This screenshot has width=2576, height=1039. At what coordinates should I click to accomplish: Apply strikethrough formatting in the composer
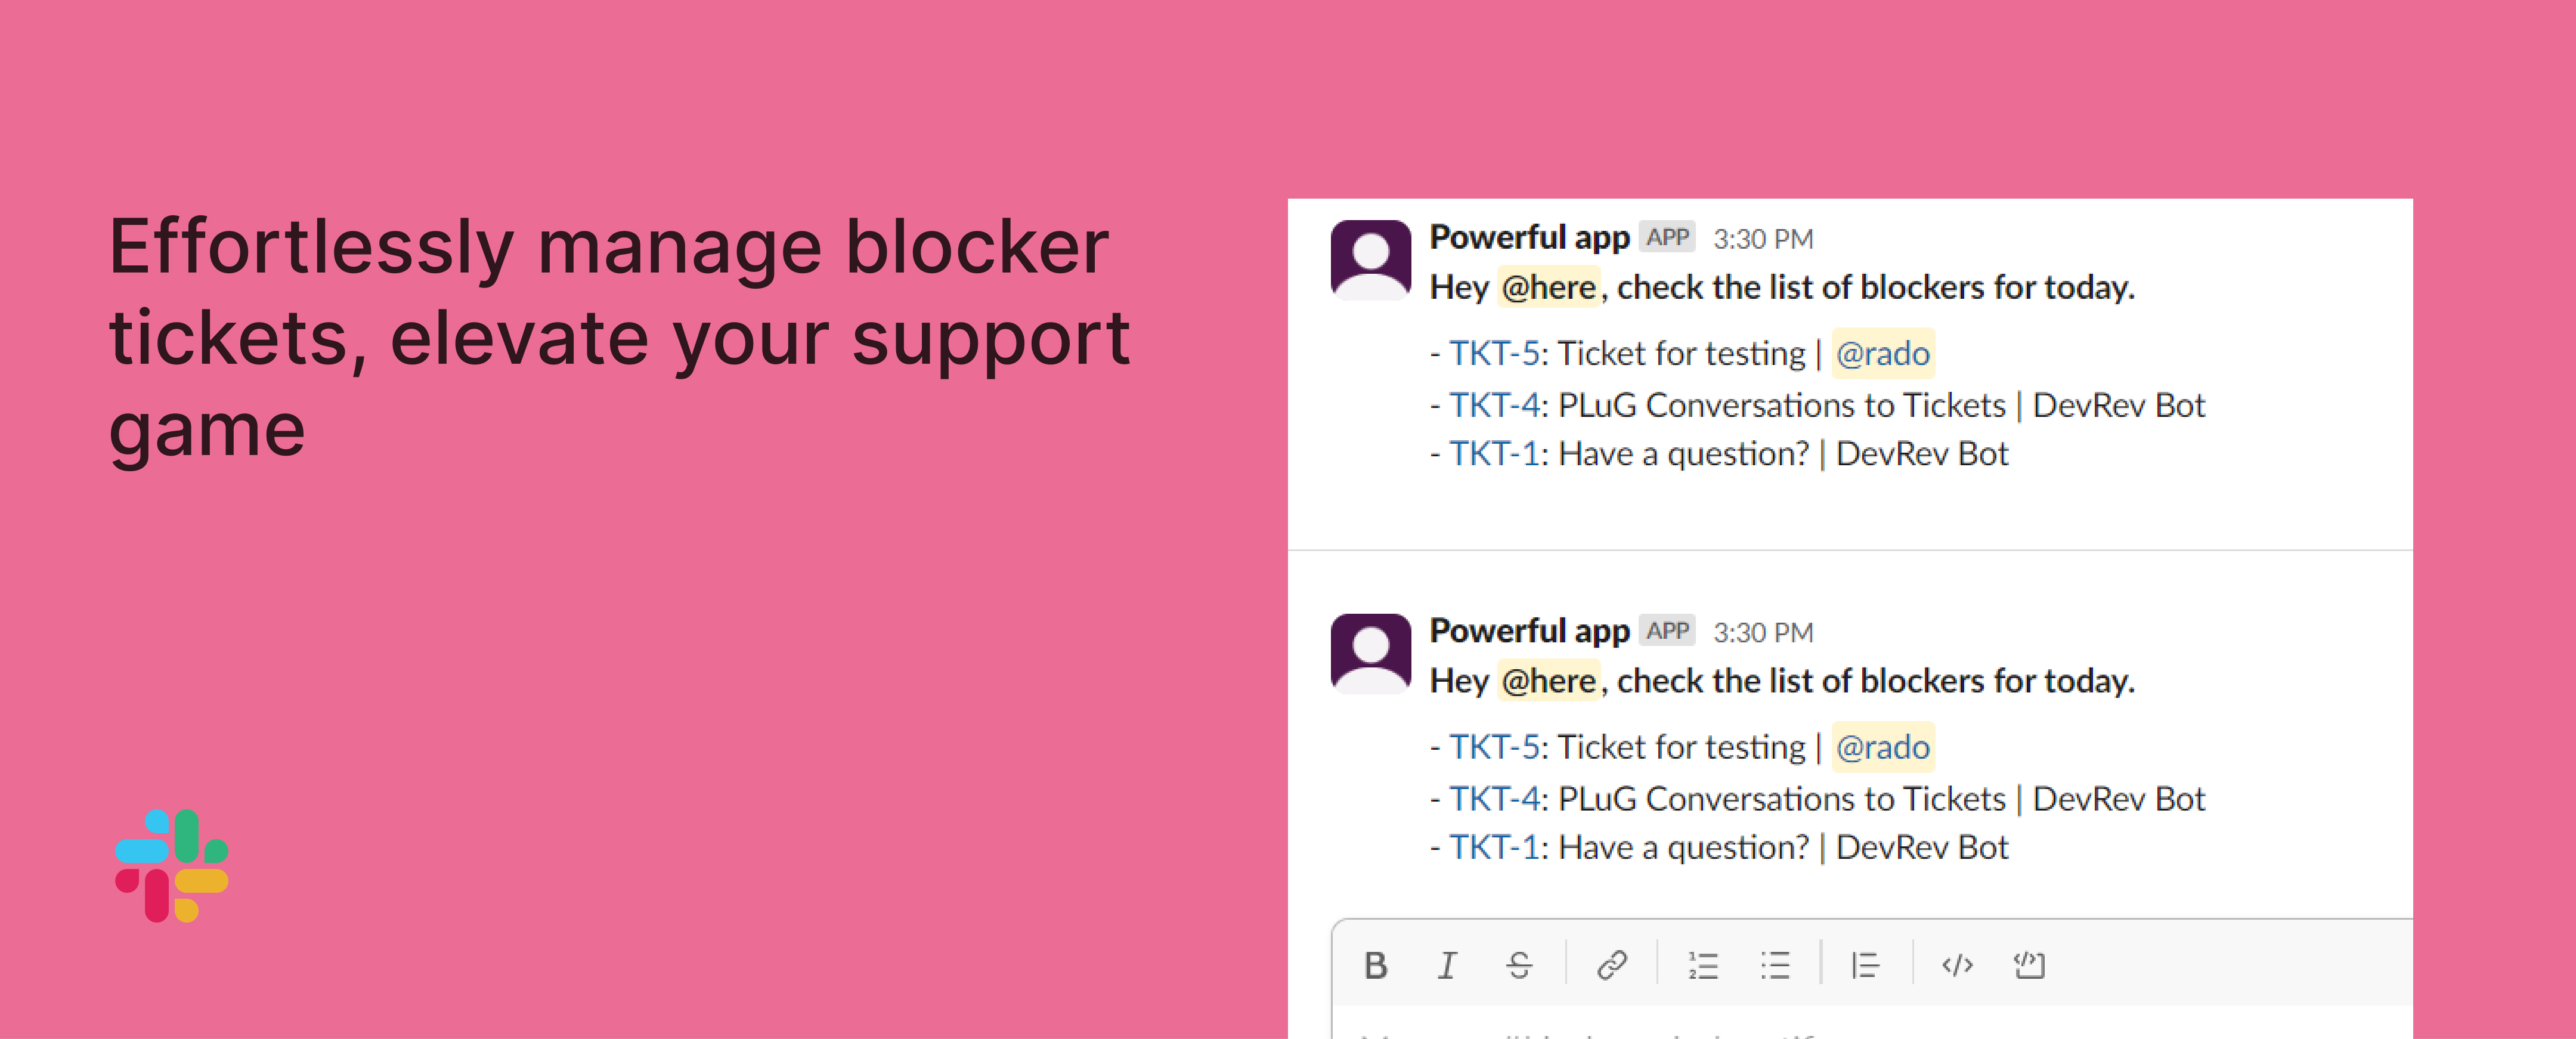[1519, 965]
